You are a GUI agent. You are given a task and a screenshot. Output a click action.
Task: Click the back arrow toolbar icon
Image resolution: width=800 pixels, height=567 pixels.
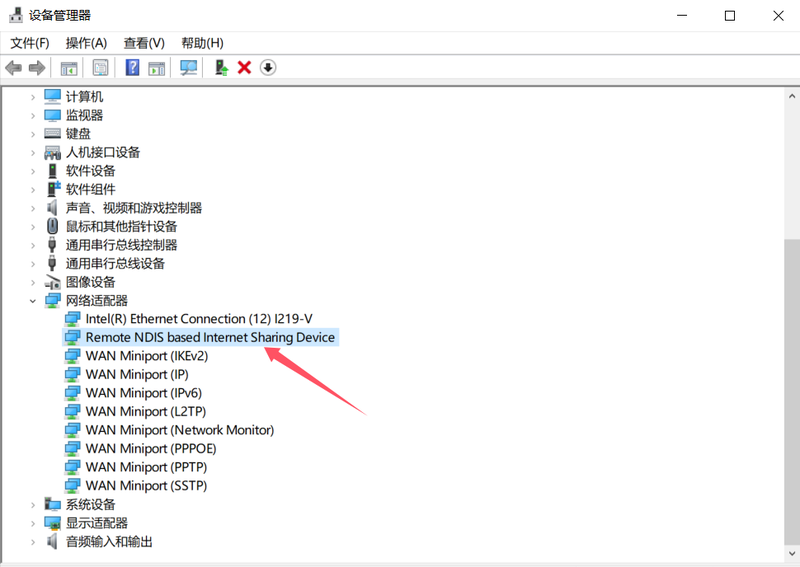click(13, 68)
